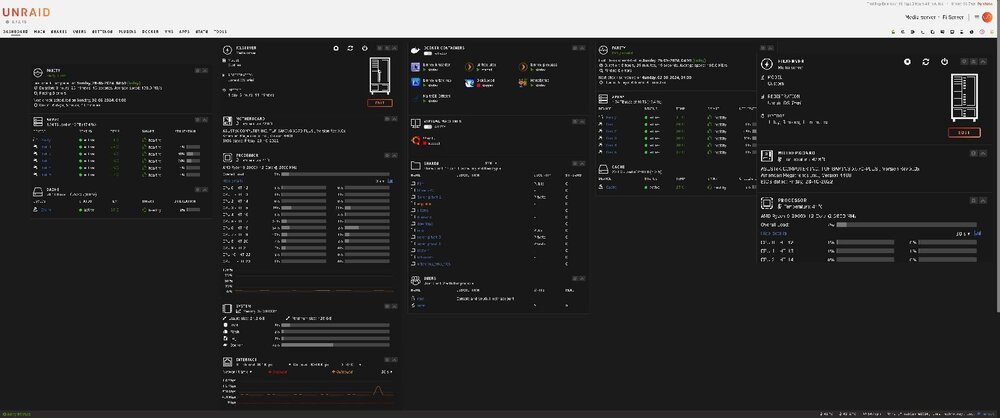Click the server tower image in the smaller panel
Viewport: 1000px width, 418px height.
click(x=380, y=75)
